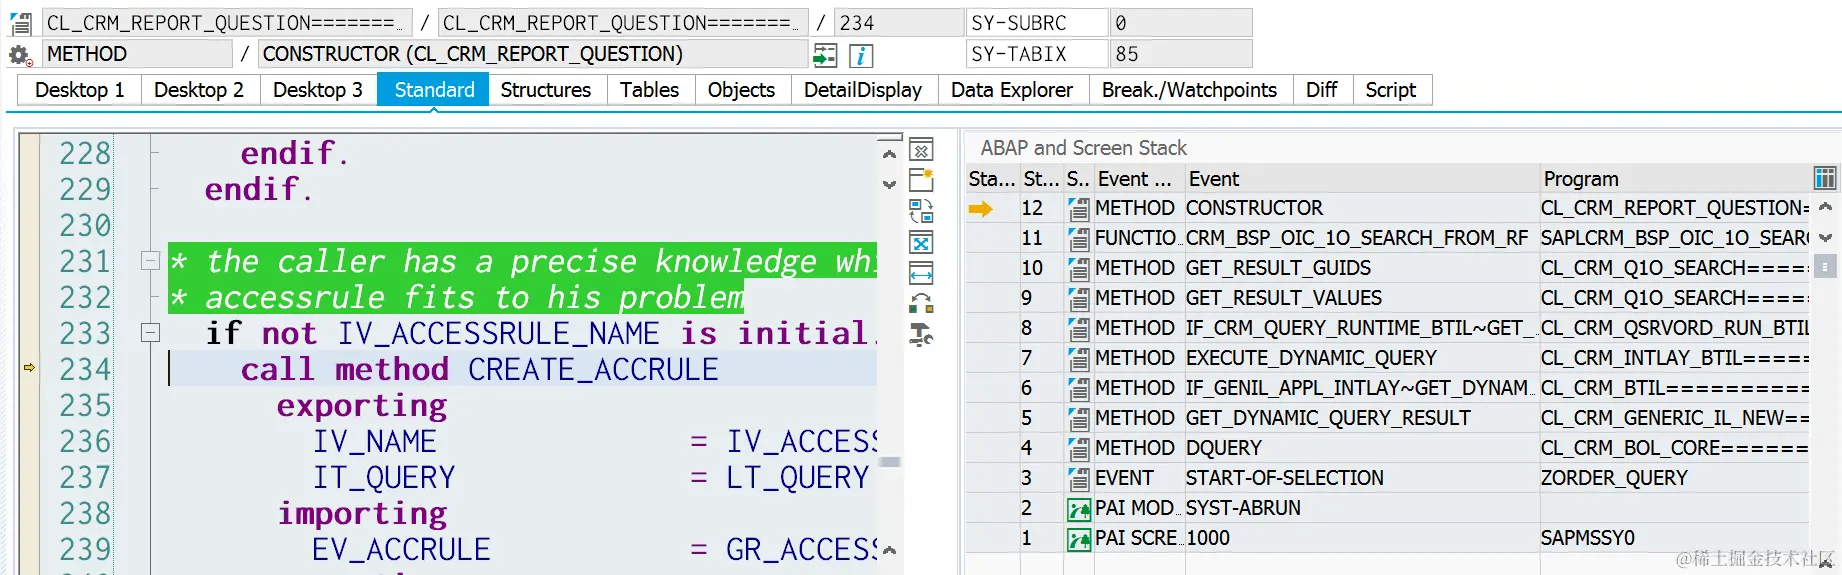The image size is (1842, 575).
Task: Click close-tool icon at top of vertical toolbar
Action: pyautogui.click(x=921, y=151)
